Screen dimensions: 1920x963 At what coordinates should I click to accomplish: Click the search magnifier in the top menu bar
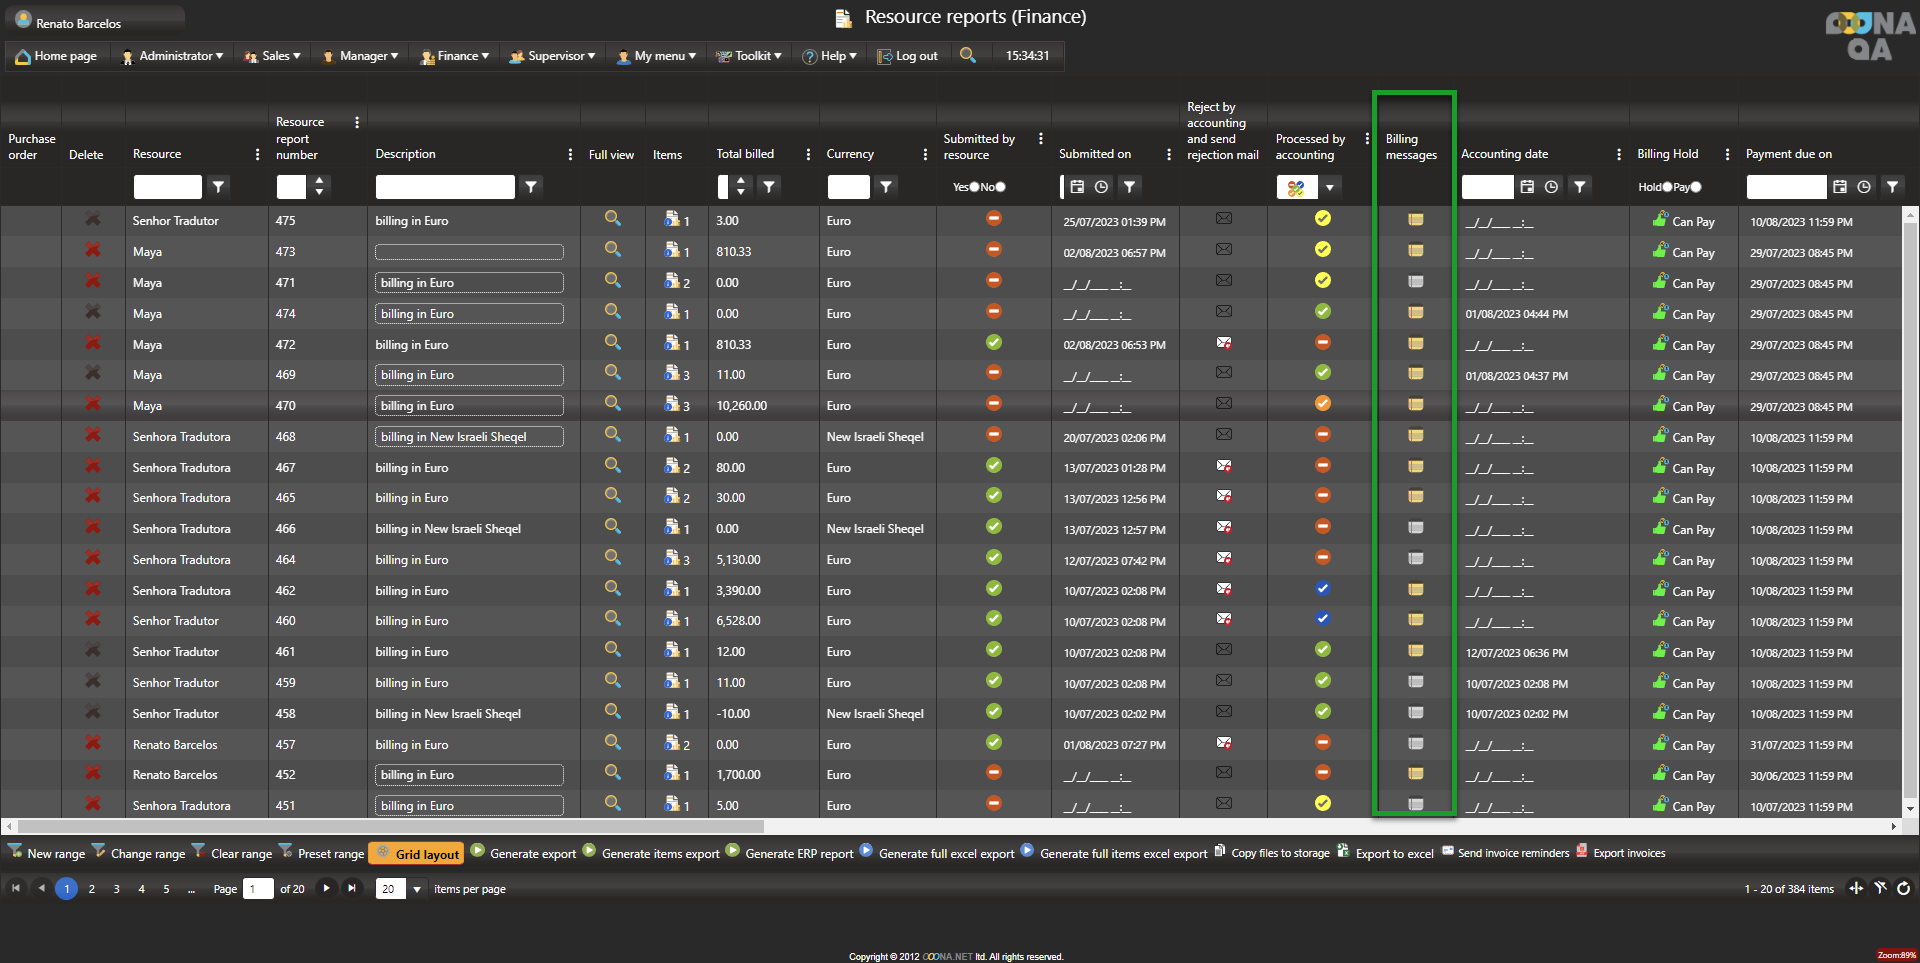click(x=967, y=55)
